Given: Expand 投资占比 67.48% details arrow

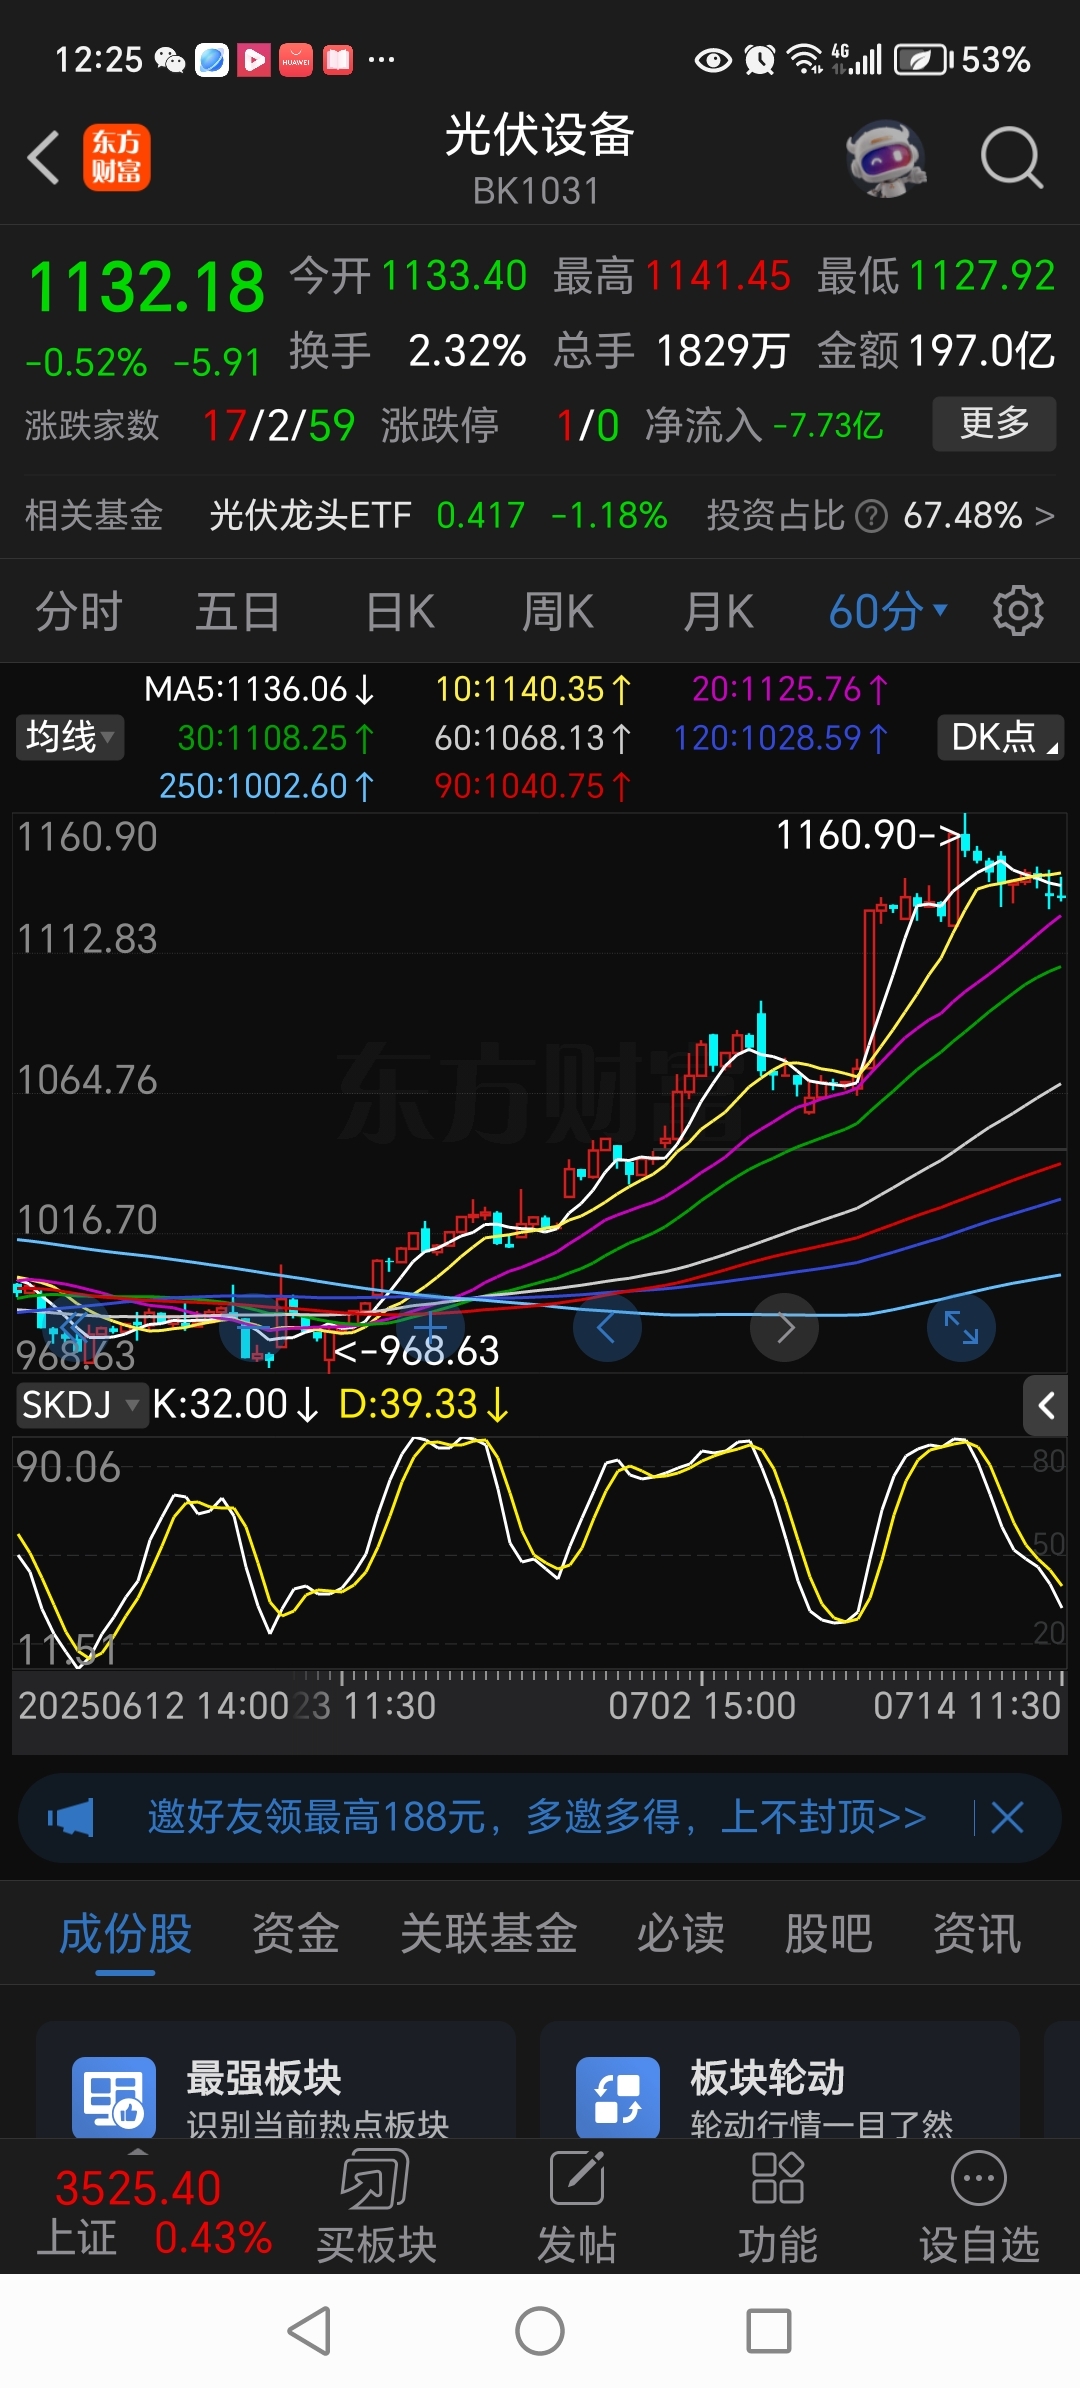Looking at the screenshot, I should (x=1044, y=516).
